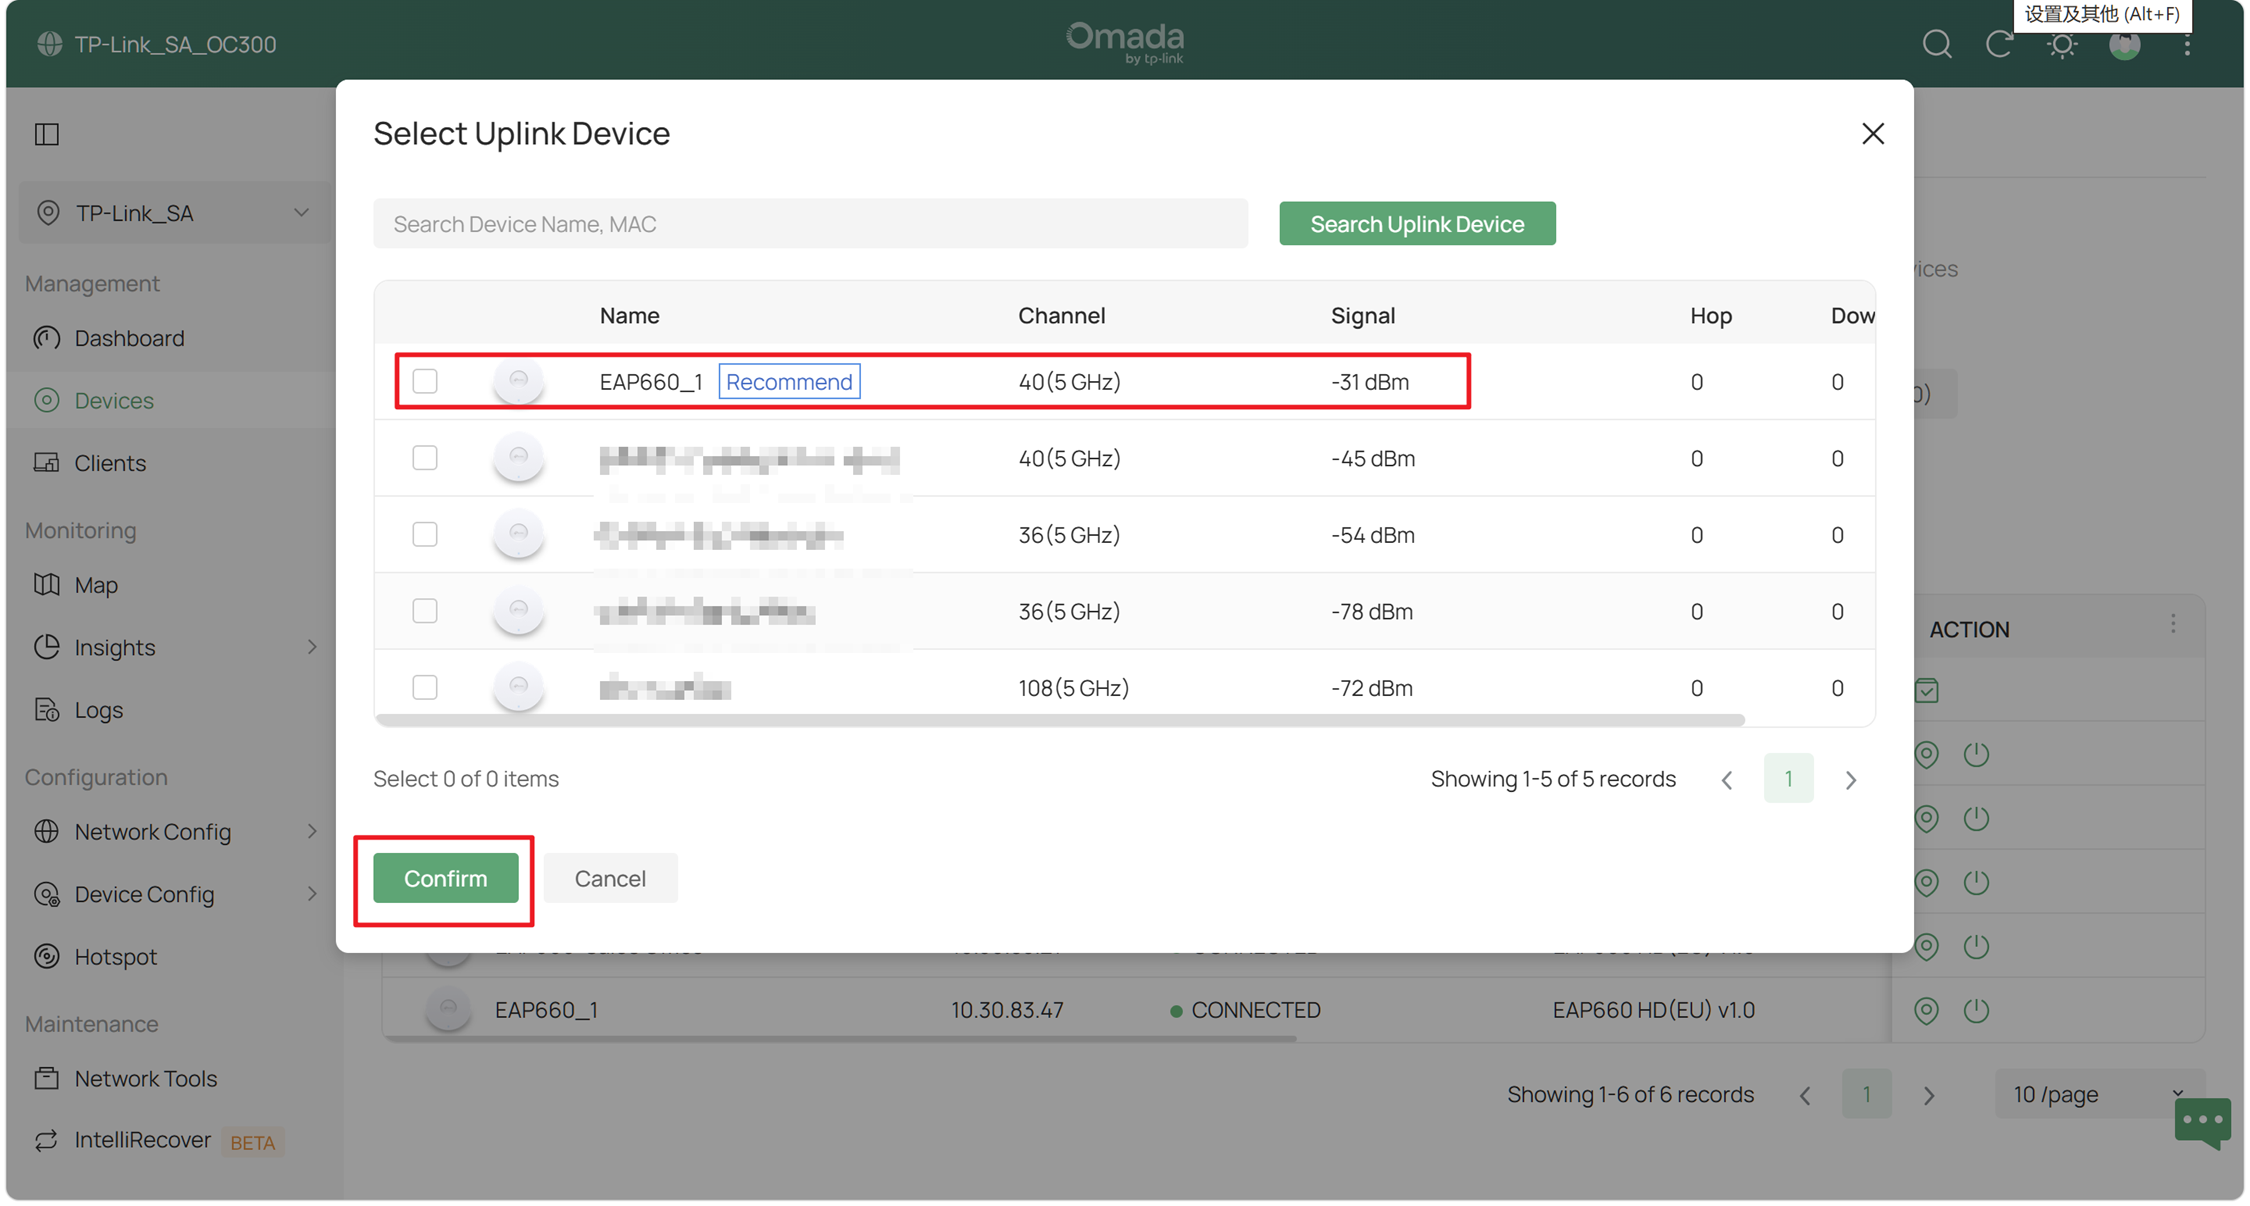Click the green Confirm button
Image resolution: width=2250 pixels, height=1206 pixels.
(x=445, y=878)
